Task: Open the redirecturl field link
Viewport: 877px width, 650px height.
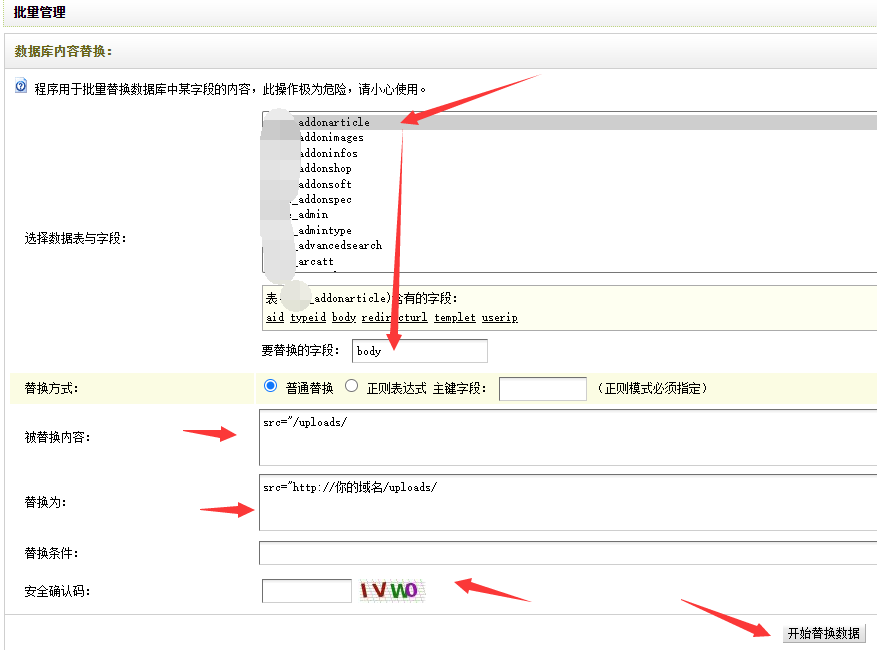Action: pos(395,317)
